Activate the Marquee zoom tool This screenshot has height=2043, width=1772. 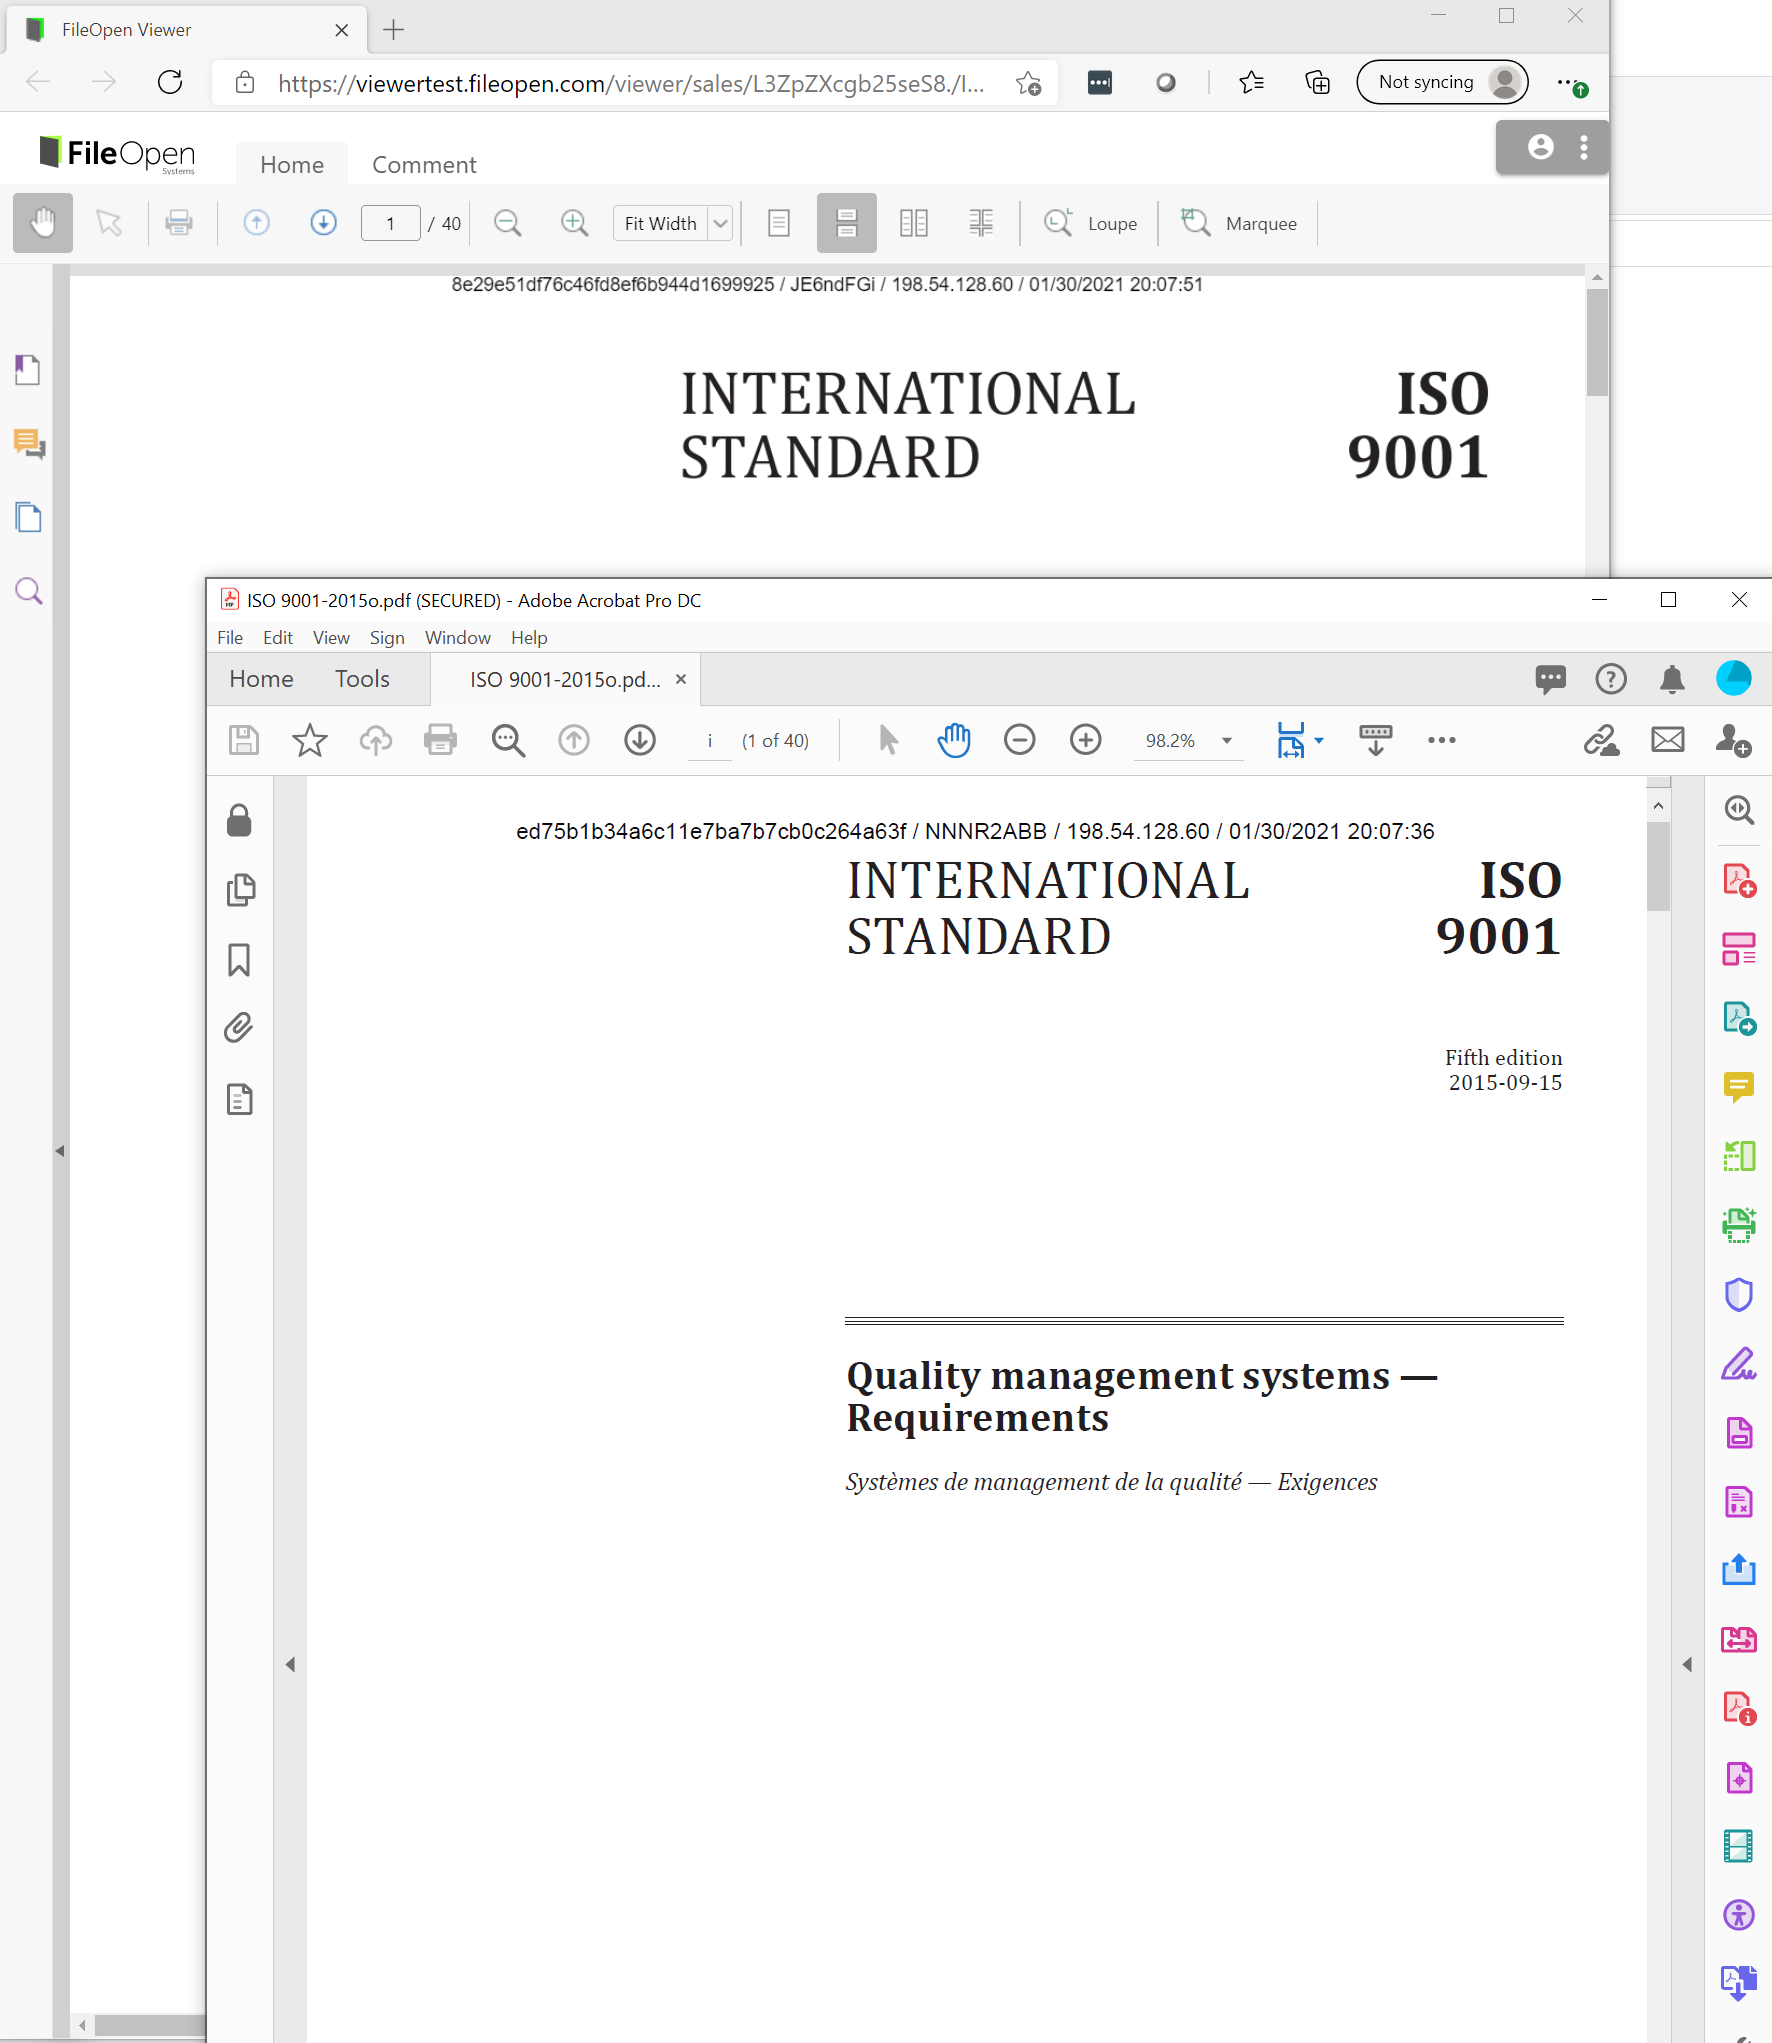point(1238,223)
